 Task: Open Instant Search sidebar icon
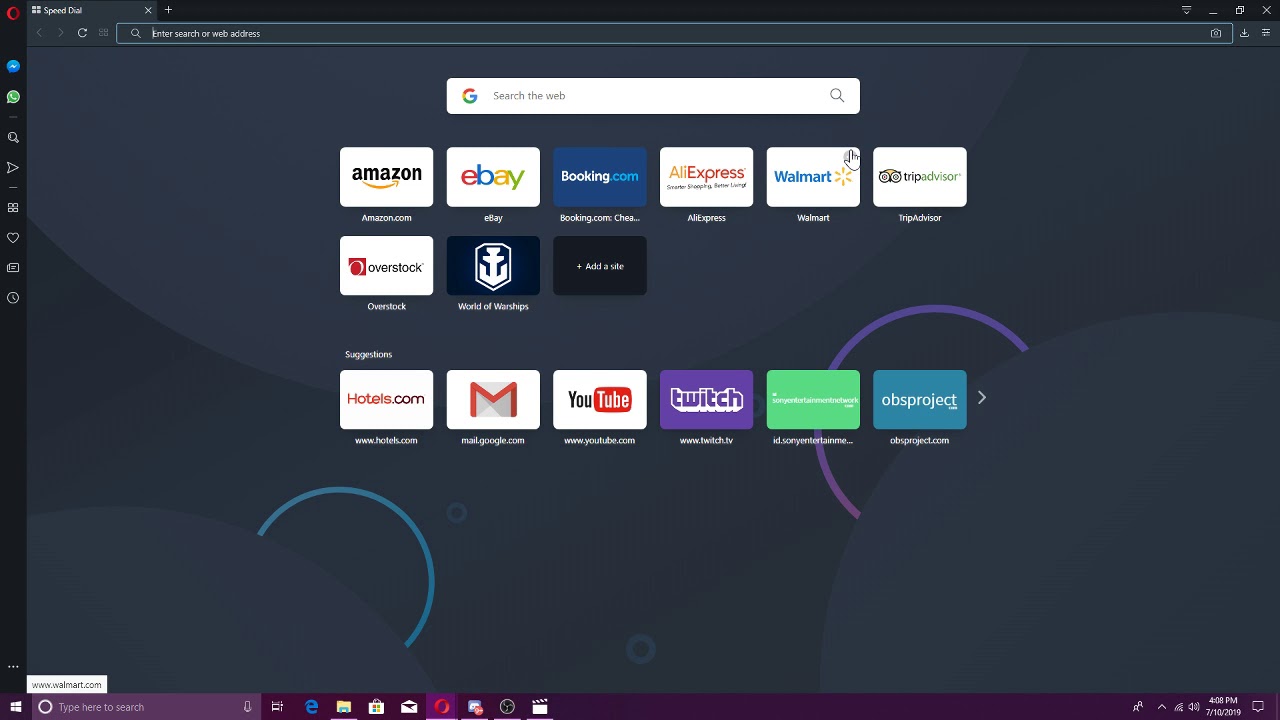[x=13, y=138]
